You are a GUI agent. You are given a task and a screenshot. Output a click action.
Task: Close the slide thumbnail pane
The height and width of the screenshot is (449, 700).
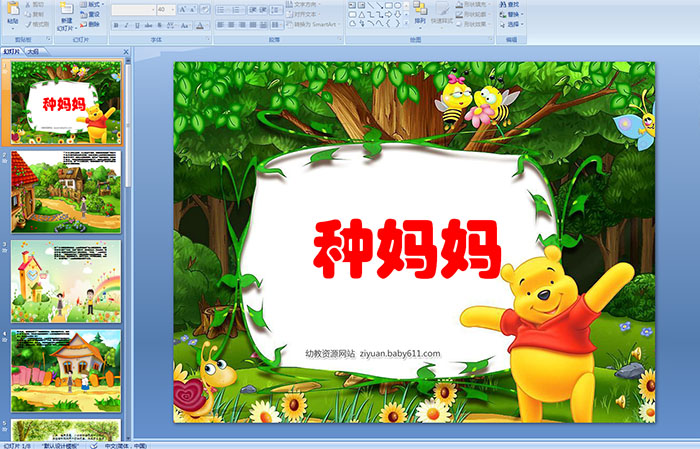click(127, 51)
